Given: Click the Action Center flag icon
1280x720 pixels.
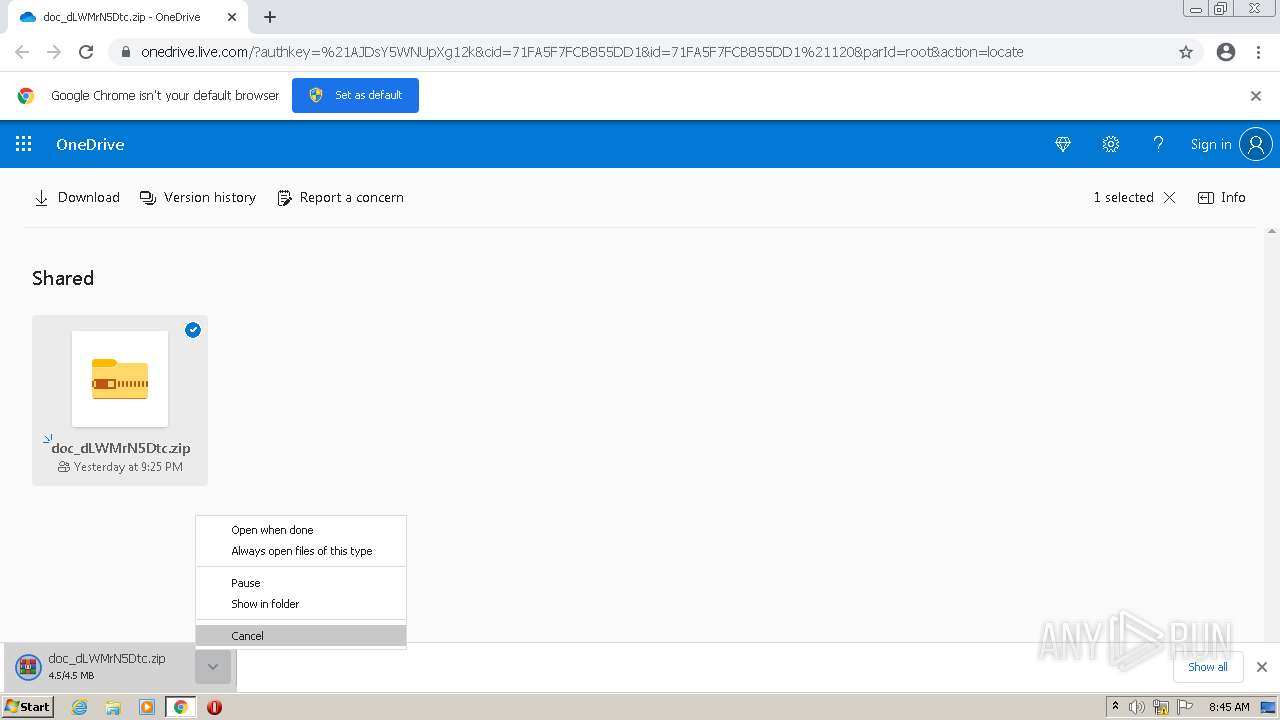Looking at the screenshot, I should point(1185,707).
